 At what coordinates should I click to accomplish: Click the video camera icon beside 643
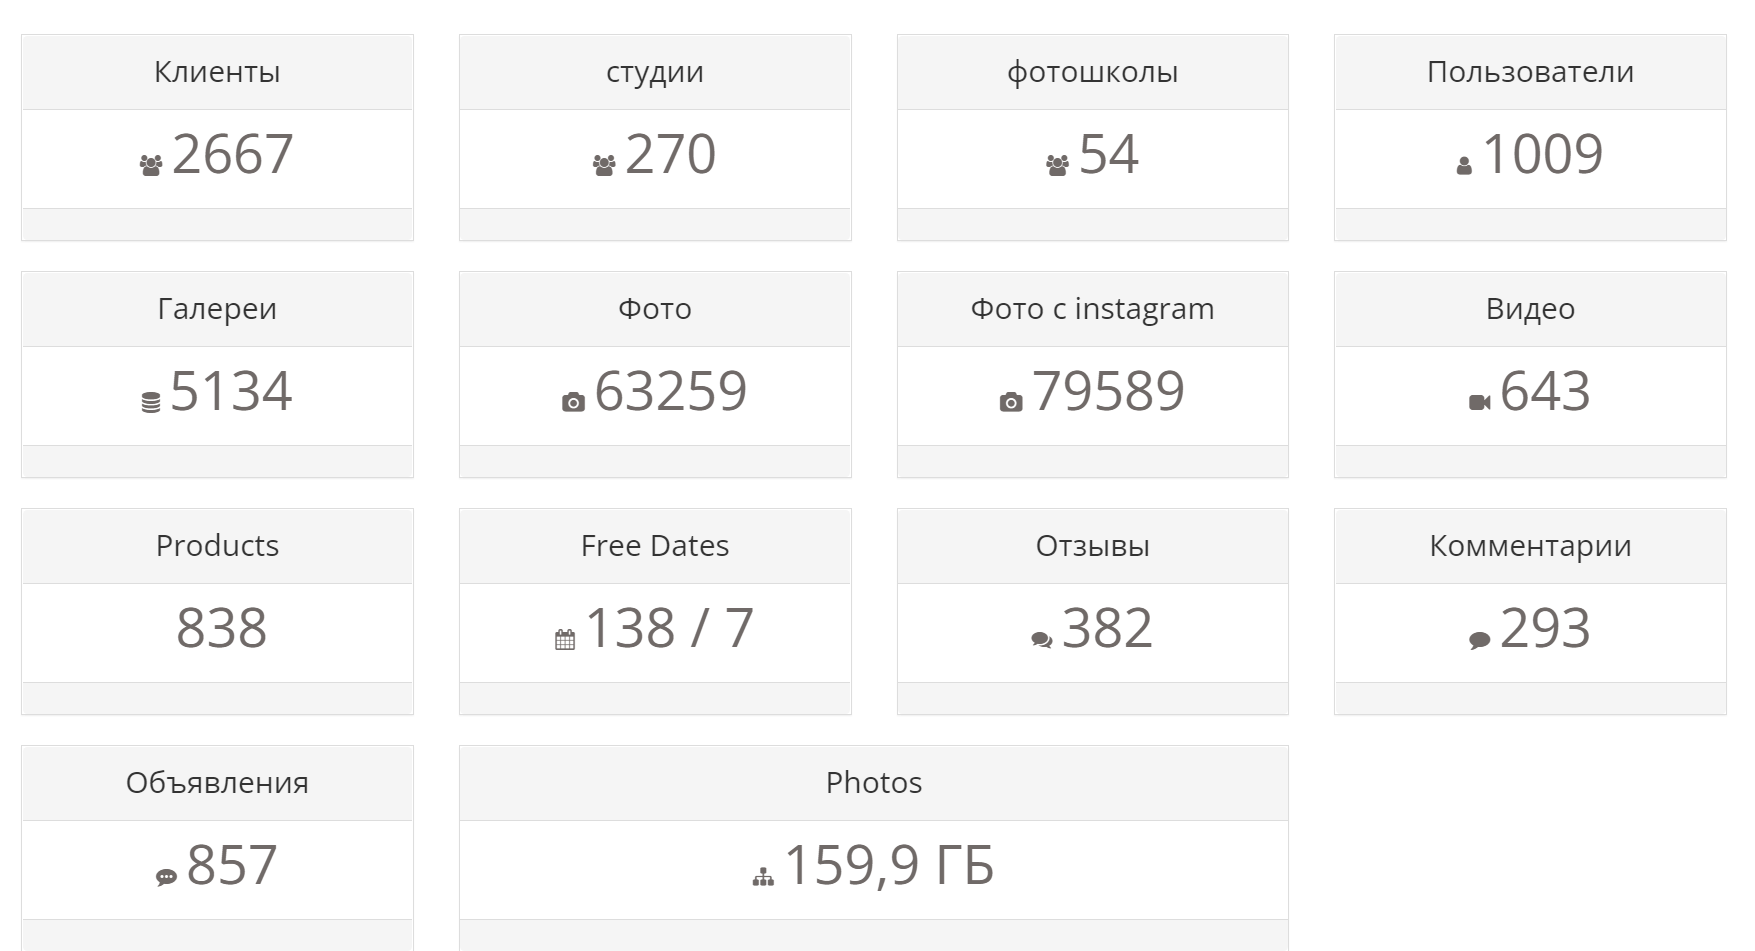coord(1479,403)
